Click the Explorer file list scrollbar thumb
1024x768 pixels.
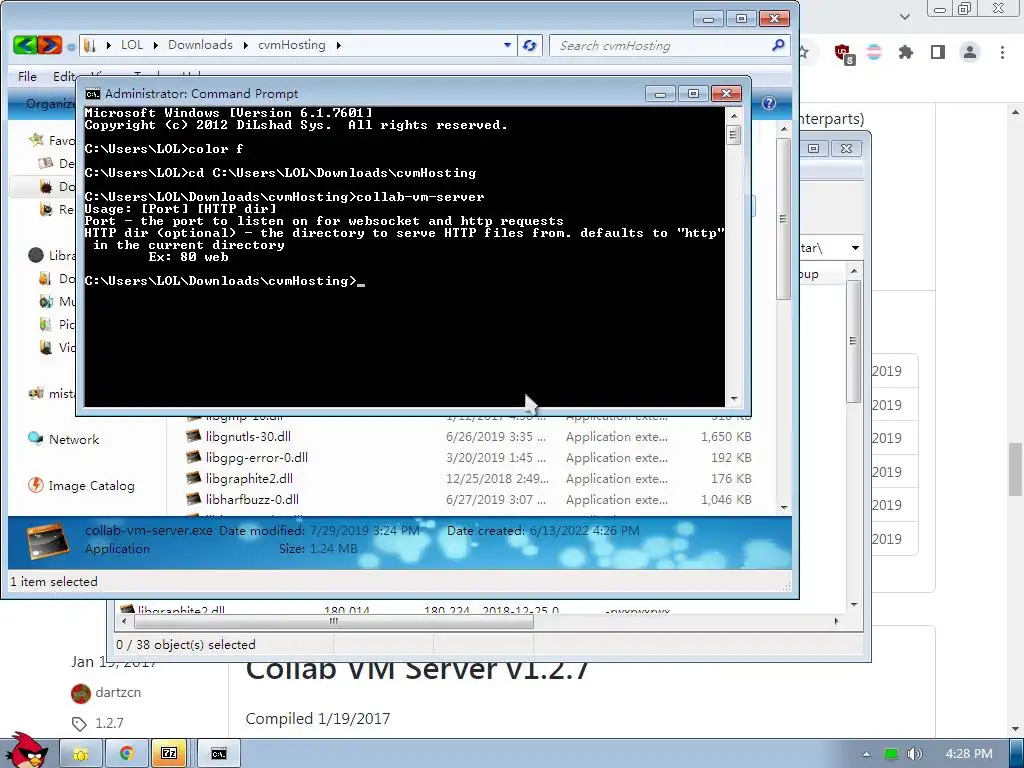click(783, 219)
